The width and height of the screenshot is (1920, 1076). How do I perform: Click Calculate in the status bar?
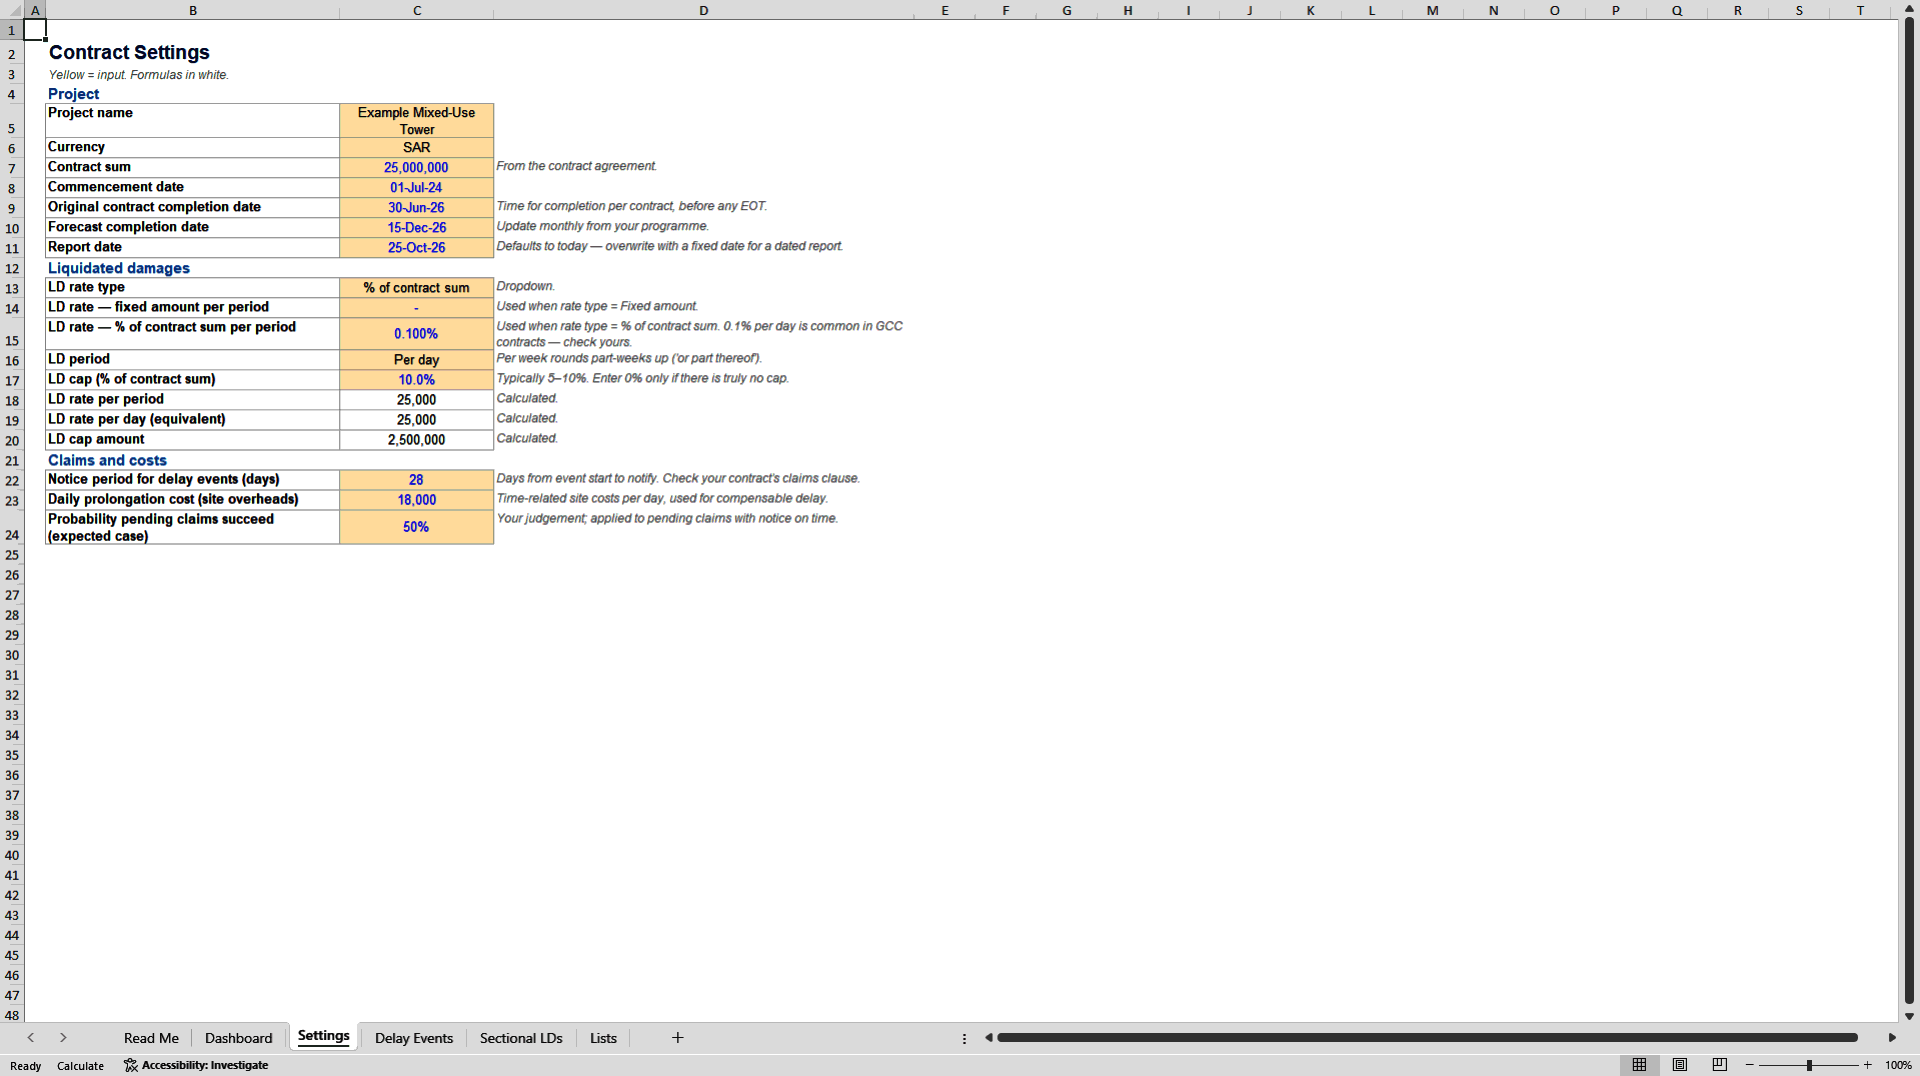pos(80,1065)
